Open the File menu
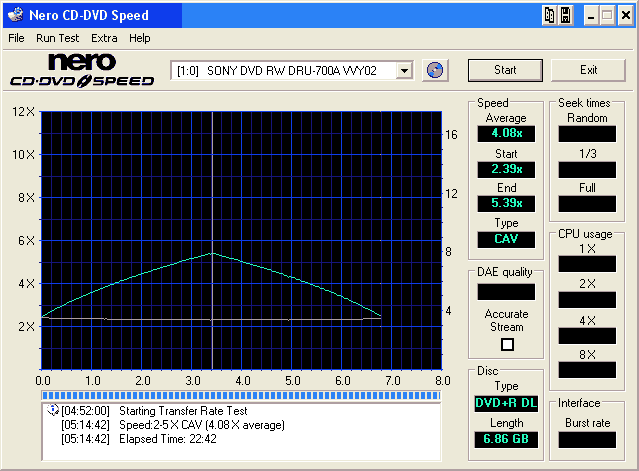Image resolution: width=639 pixels, height=471 pixels. [16, 38]
